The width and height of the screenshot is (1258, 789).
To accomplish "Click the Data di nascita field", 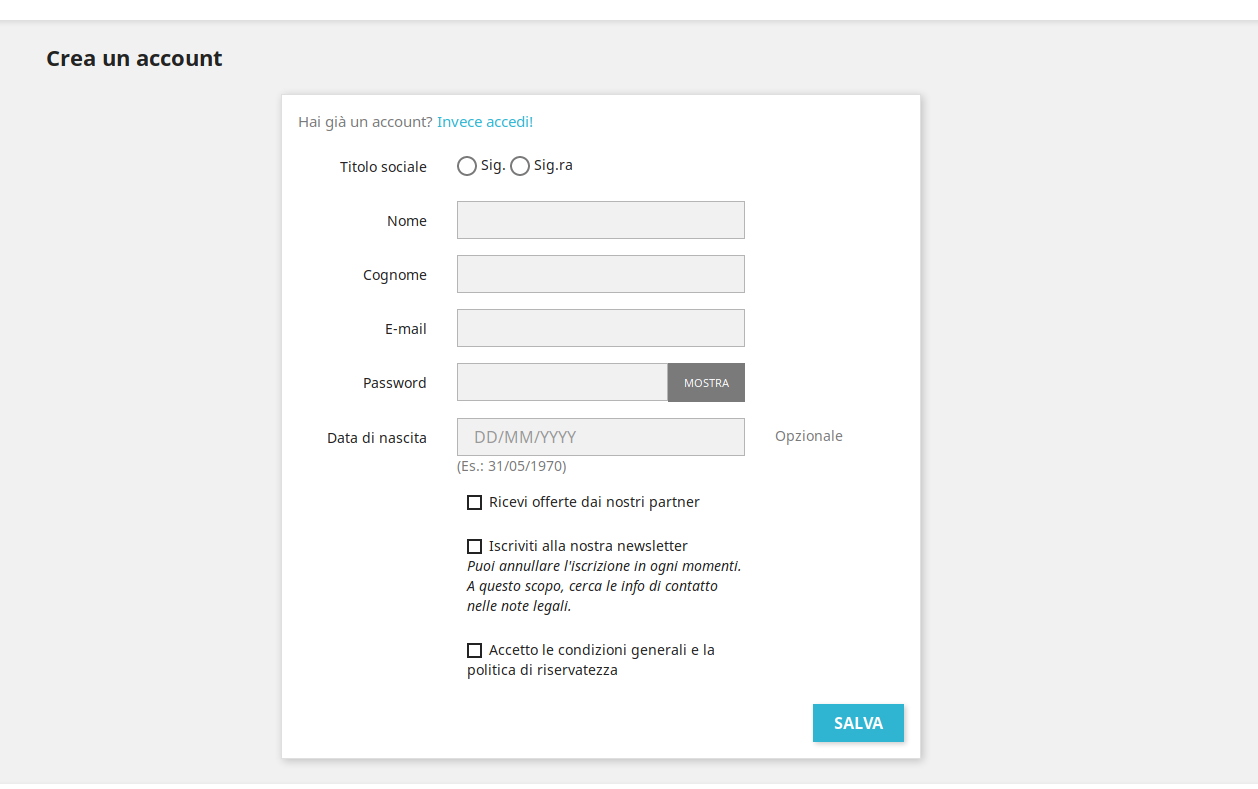I will tap(601, 437).
